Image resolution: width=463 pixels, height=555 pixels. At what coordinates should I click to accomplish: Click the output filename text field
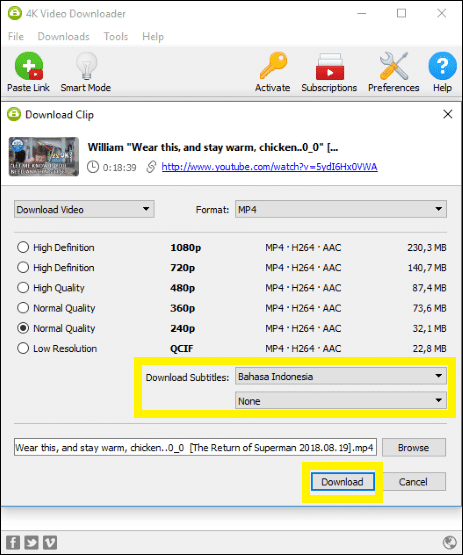[195, 447]
